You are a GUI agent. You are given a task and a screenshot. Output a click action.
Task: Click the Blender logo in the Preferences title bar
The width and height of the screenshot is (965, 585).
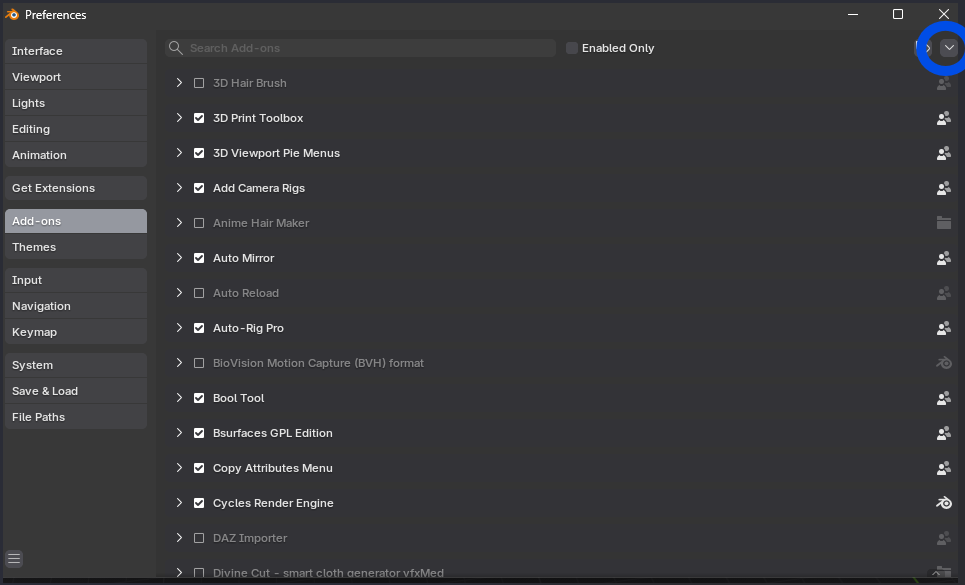pos(12,14)
